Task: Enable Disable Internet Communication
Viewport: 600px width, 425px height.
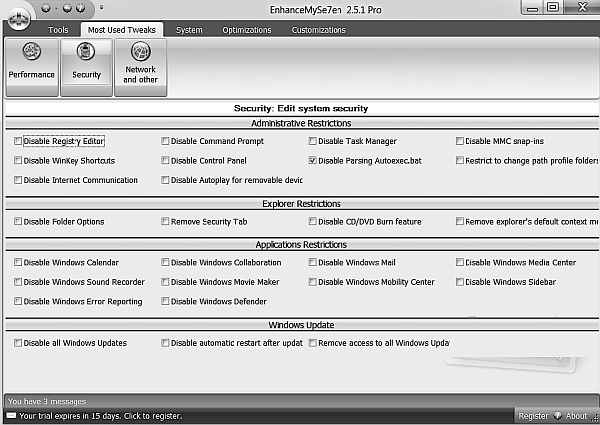Action: pos(18,180)
